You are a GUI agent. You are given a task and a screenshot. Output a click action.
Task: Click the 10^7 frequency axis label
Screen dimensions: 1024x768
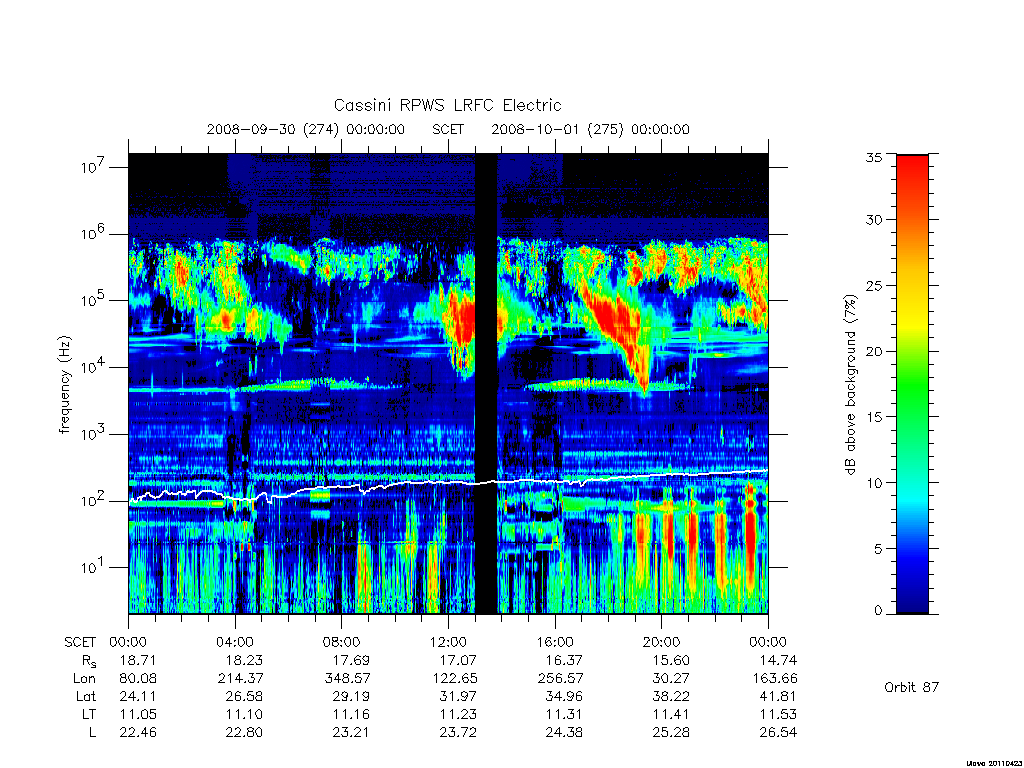pos(93,167)
